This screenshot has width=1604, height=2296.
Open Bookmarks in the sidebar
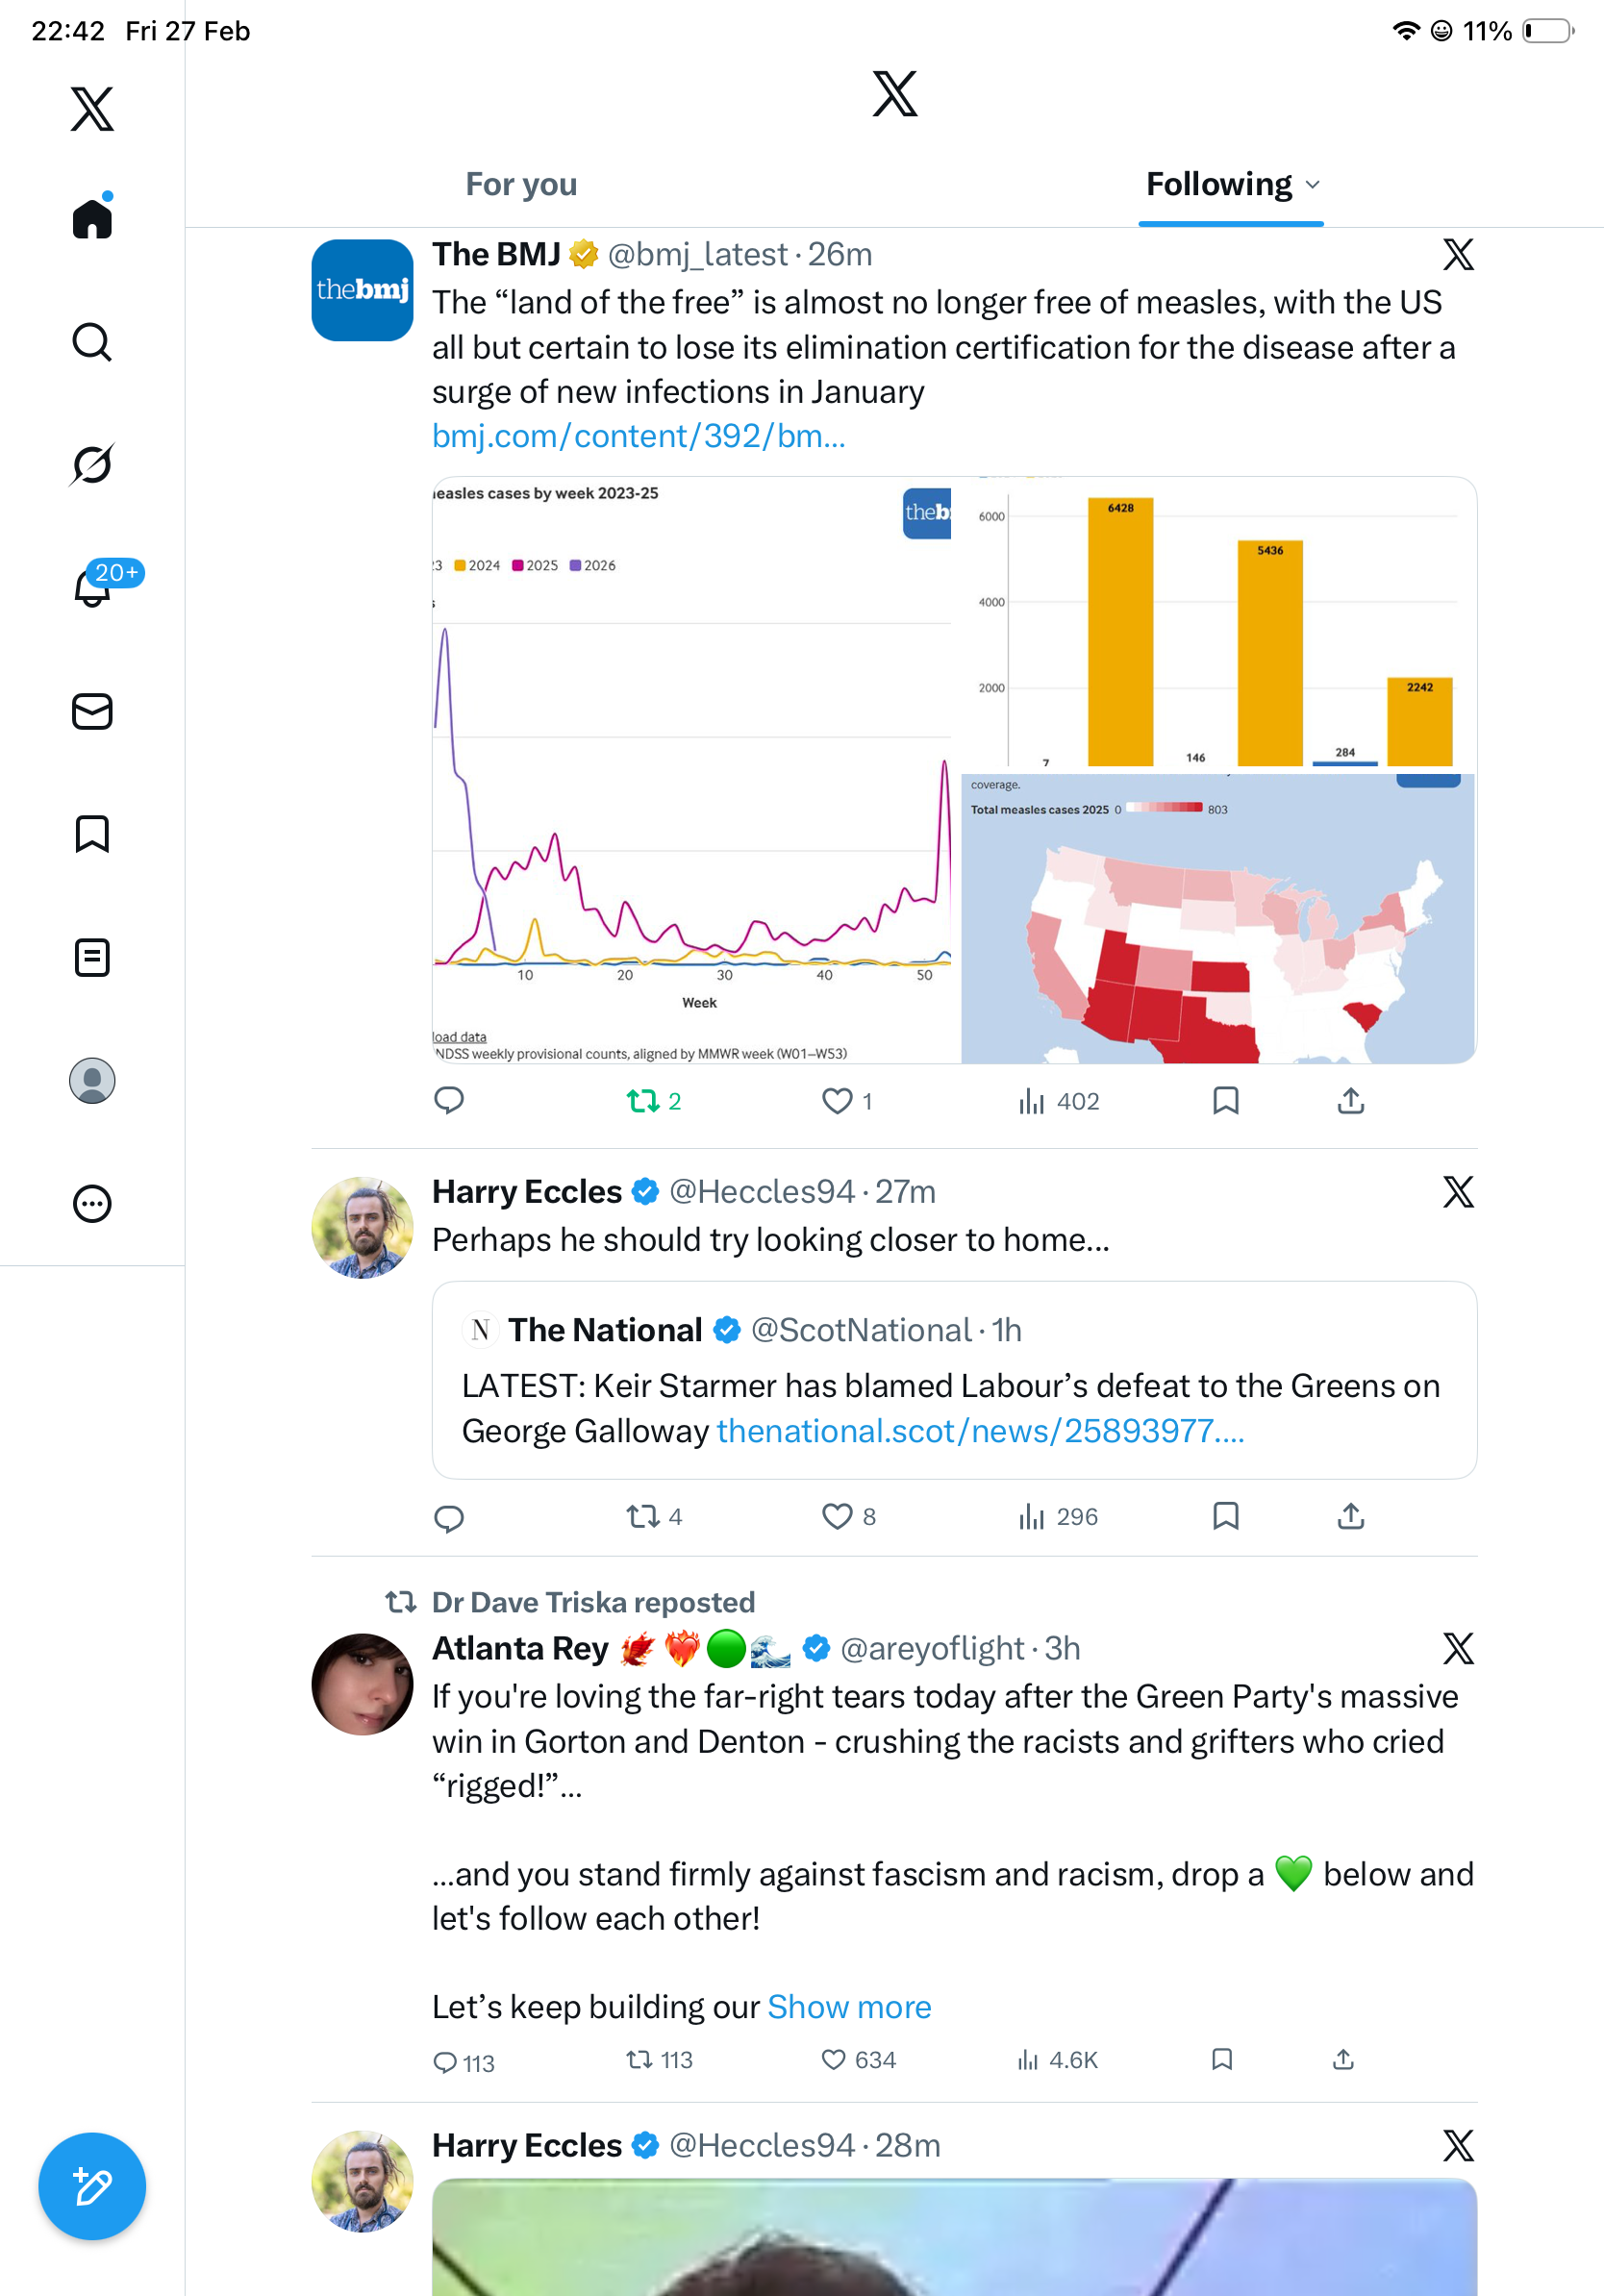(92, 834)
